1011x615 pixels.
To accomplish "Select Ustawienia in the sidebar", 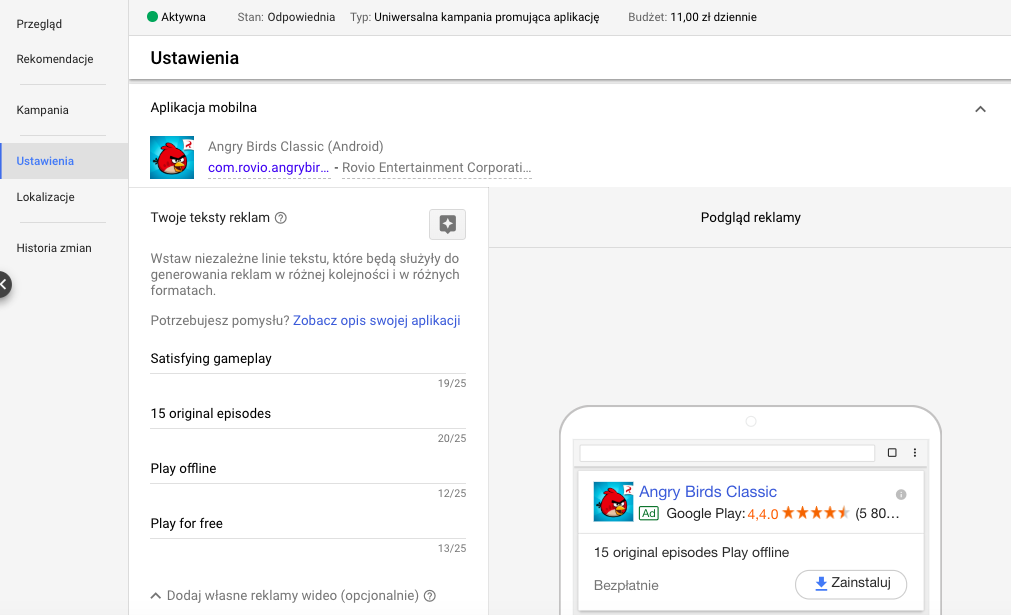I will [64, 161].
